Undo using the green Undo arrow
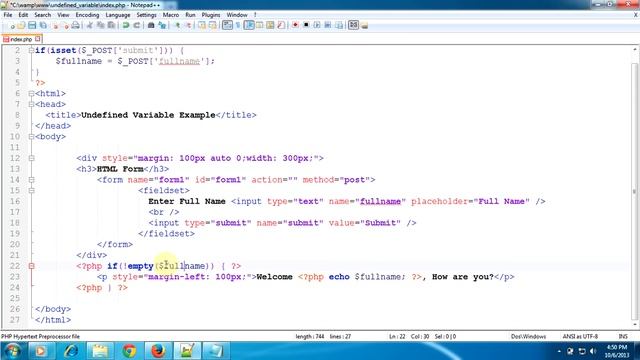This screenshot has height=360, width=640. pyautogui.click(x=126, y=25)
